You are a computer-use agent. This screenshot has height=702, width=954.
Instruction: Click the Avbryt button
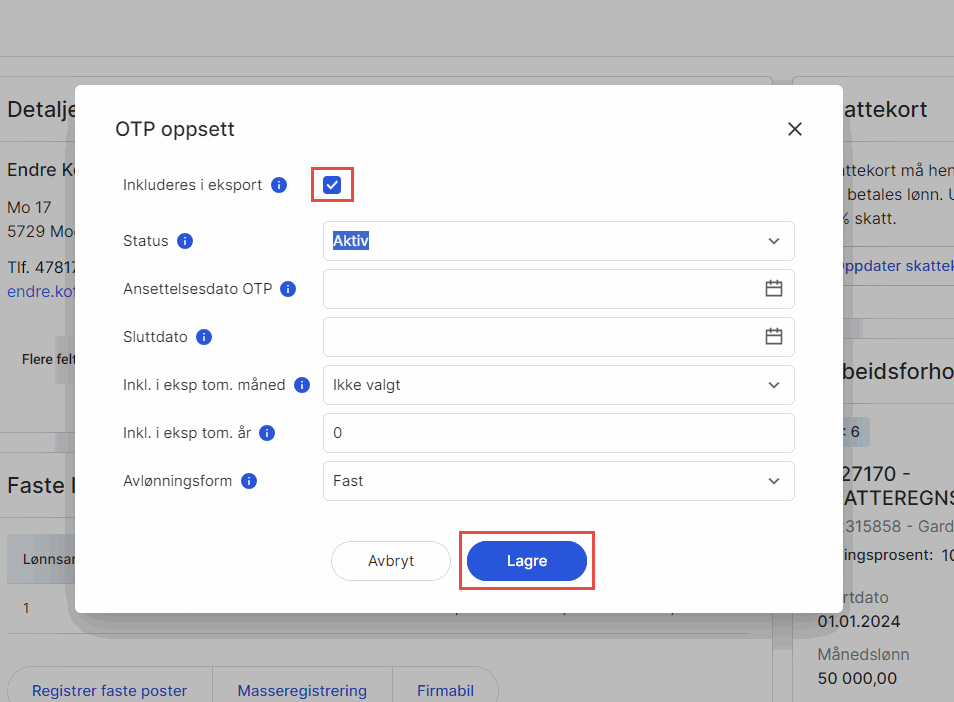click(x=391, y=561)
